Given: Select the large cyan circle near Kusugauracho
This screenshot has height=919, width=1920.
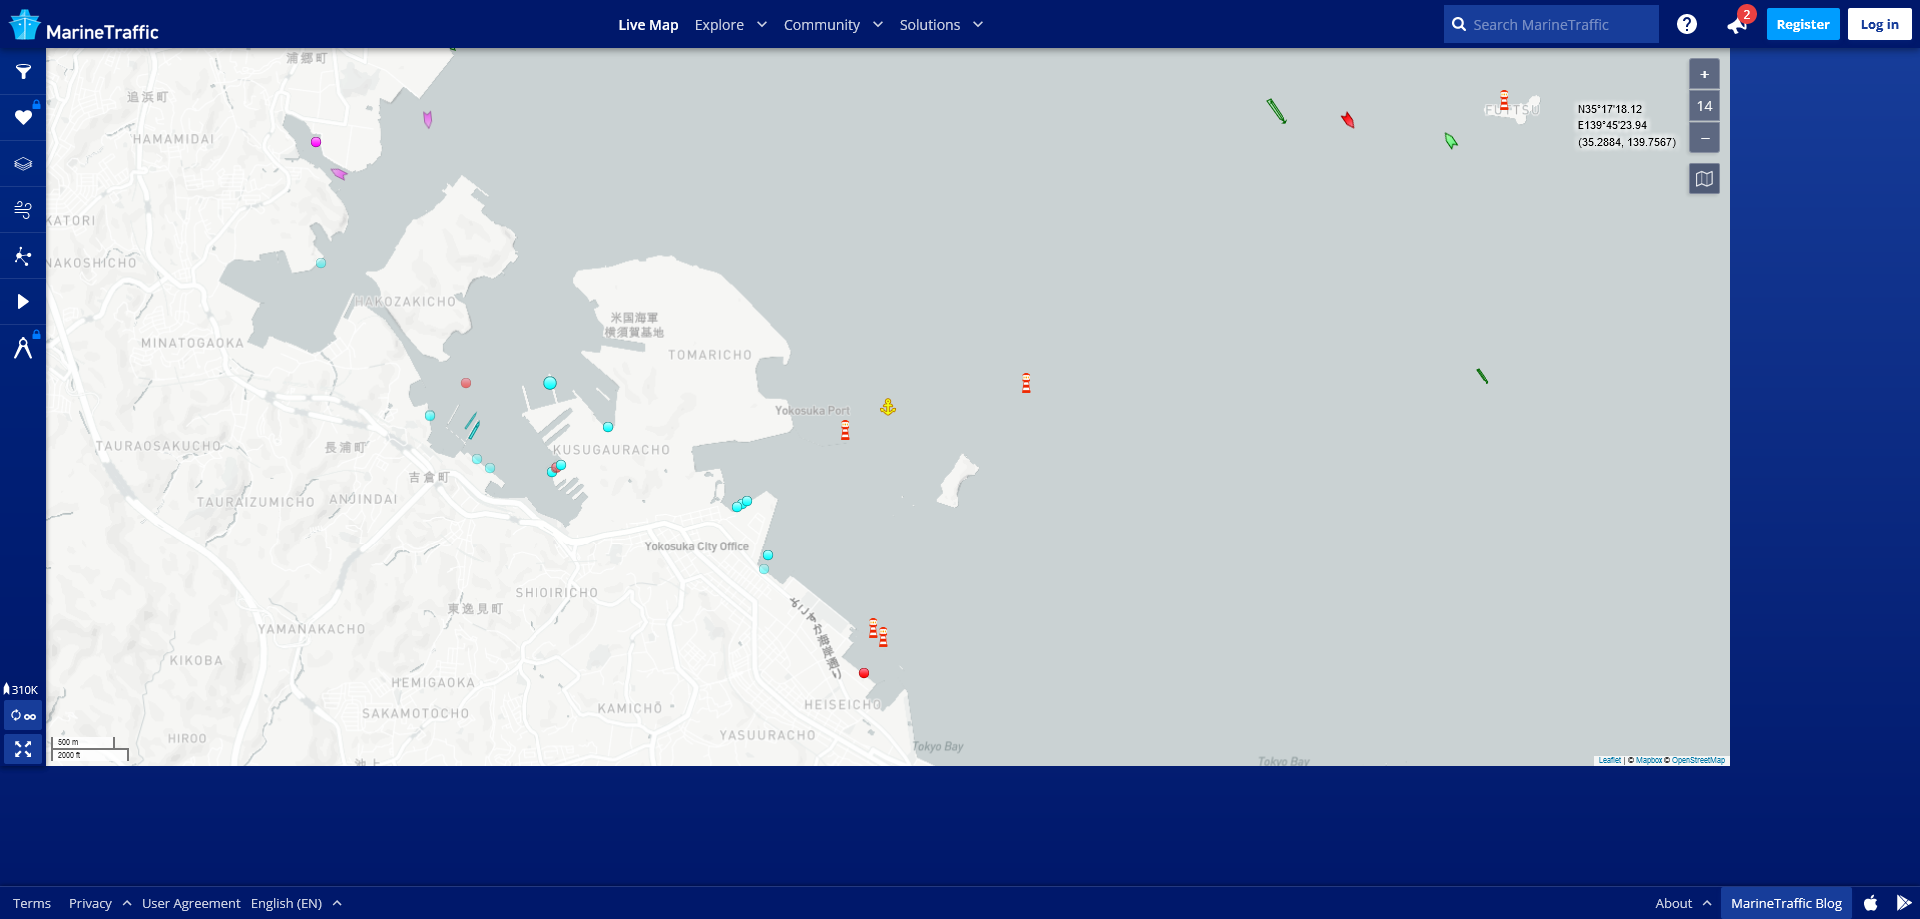Looking at the screenshot, I should coord(550,383).
